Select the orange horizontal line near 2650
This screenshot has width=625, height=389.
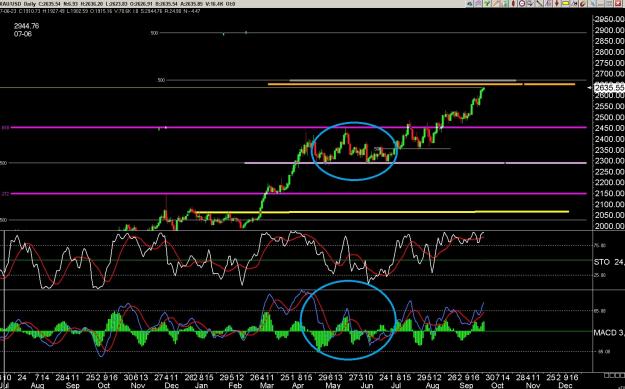click(x=421, y=84)
